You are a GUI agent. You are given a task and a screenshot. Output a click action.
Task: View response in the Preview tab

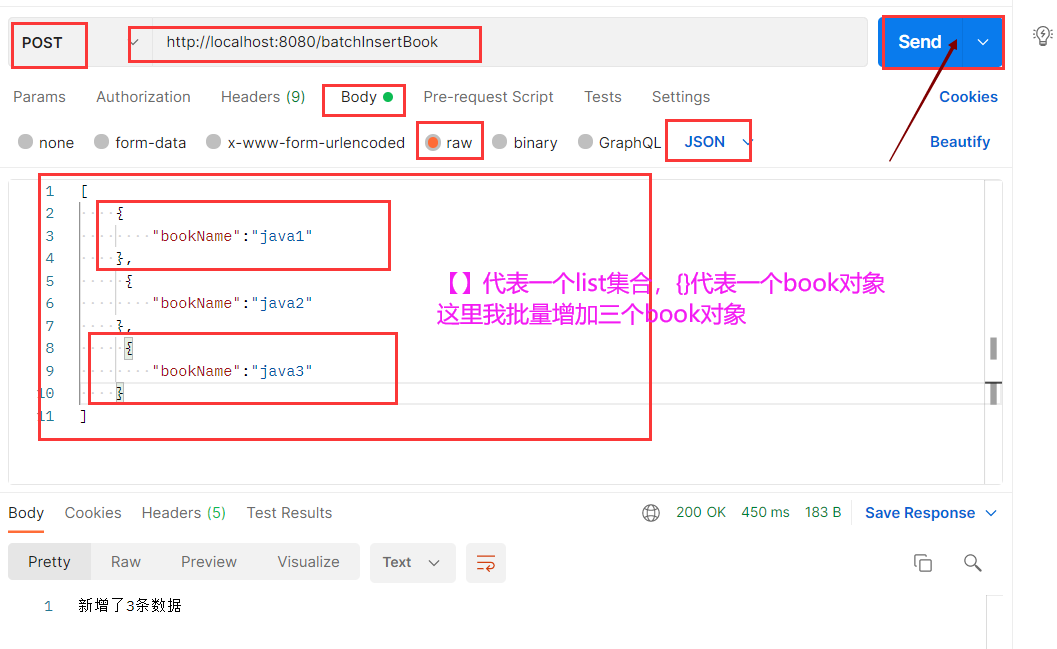(x=208, y=562)
